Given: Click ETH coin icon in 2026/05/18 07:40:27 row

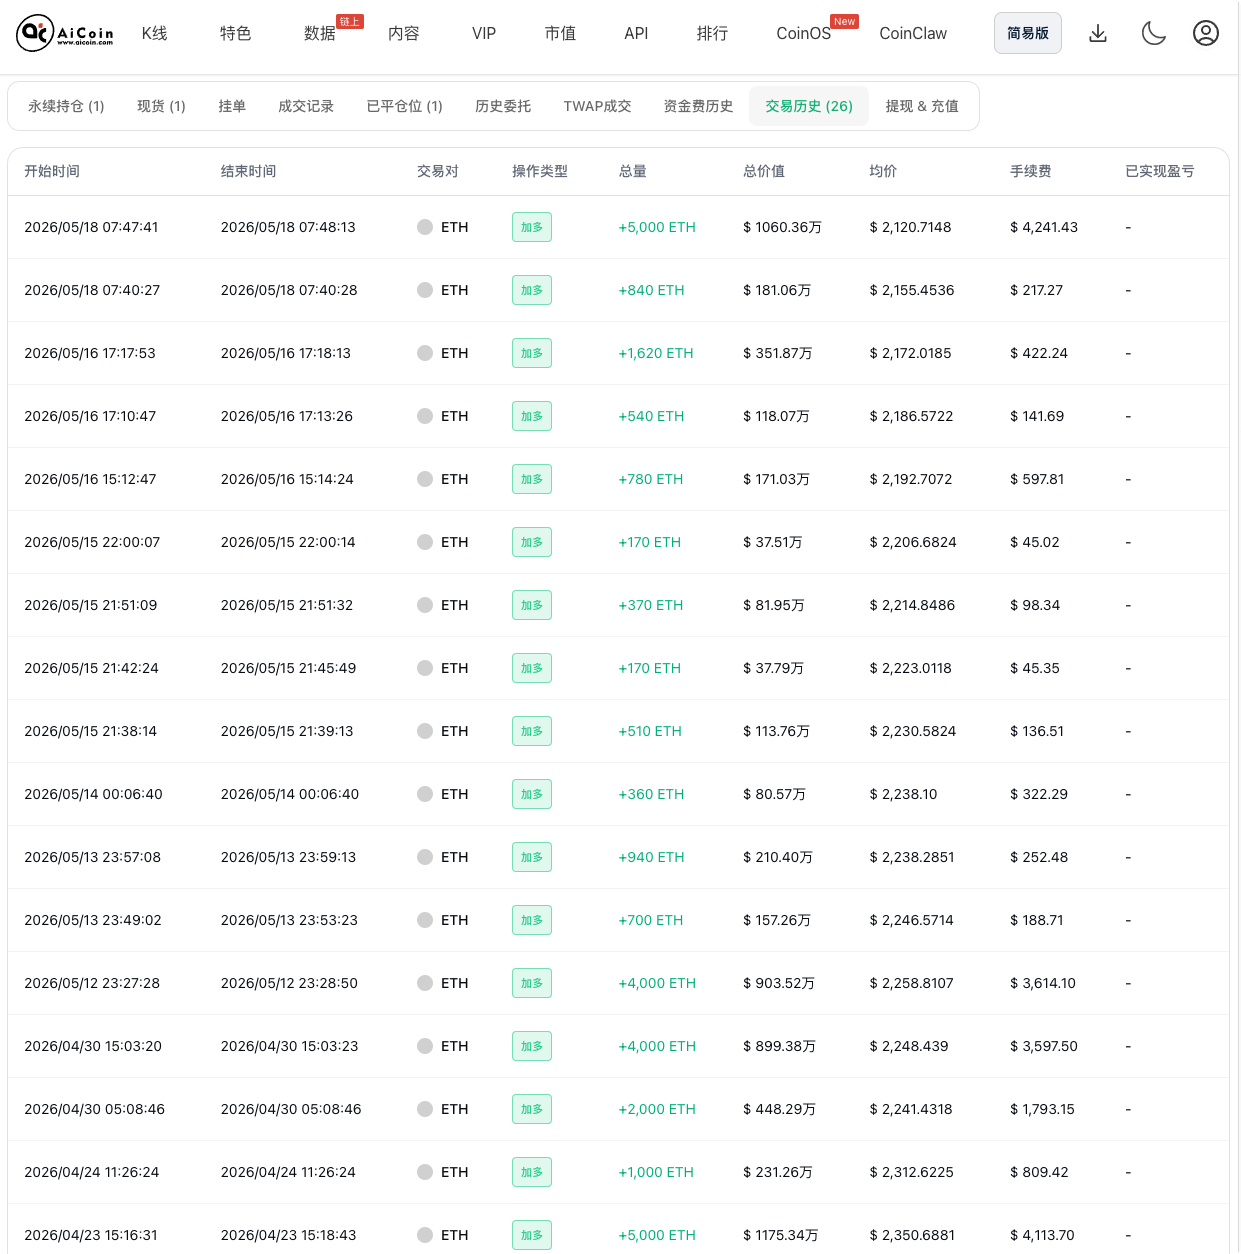Looking at the screenshot, I should tap(425, 290).
